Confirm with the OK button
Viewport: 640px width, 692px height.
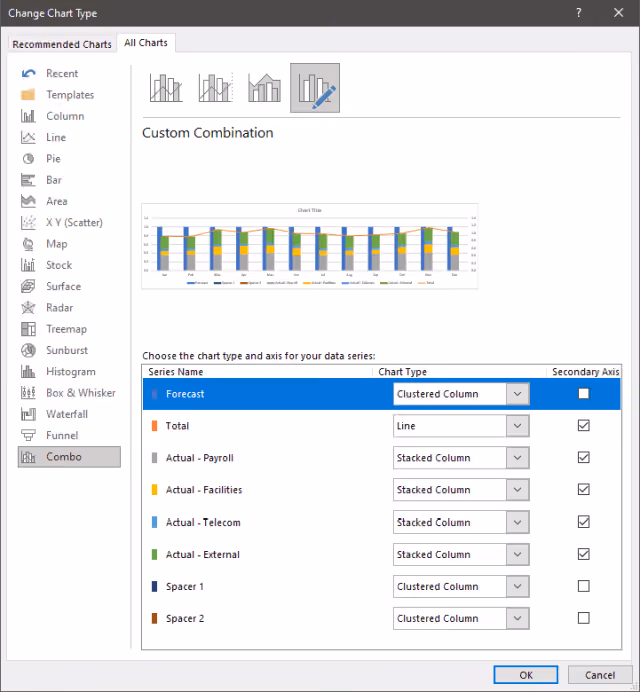tap(526, 675)
